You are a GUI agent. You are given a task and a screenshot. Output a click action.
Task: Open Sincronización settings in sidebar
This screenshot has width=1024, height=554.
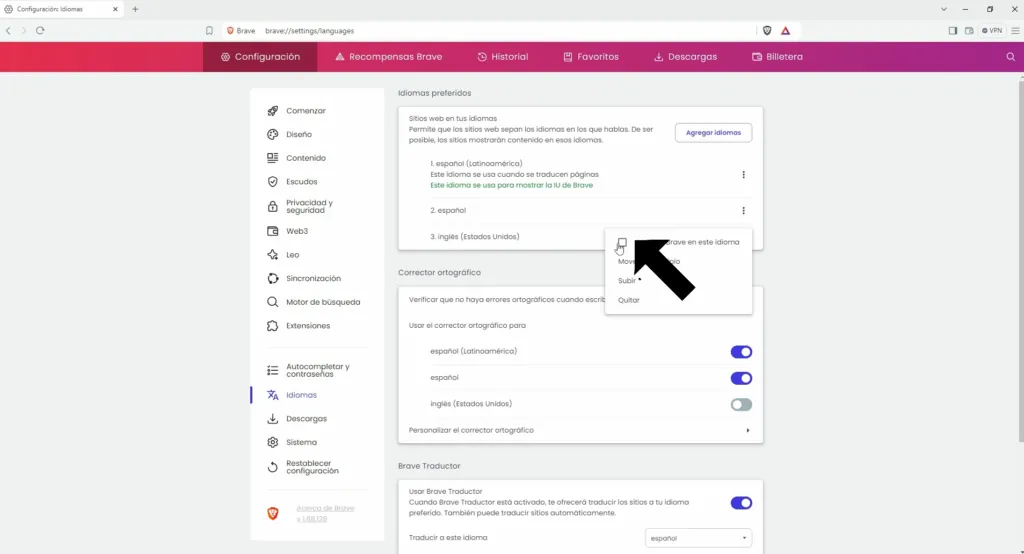(x=304, y=278)
